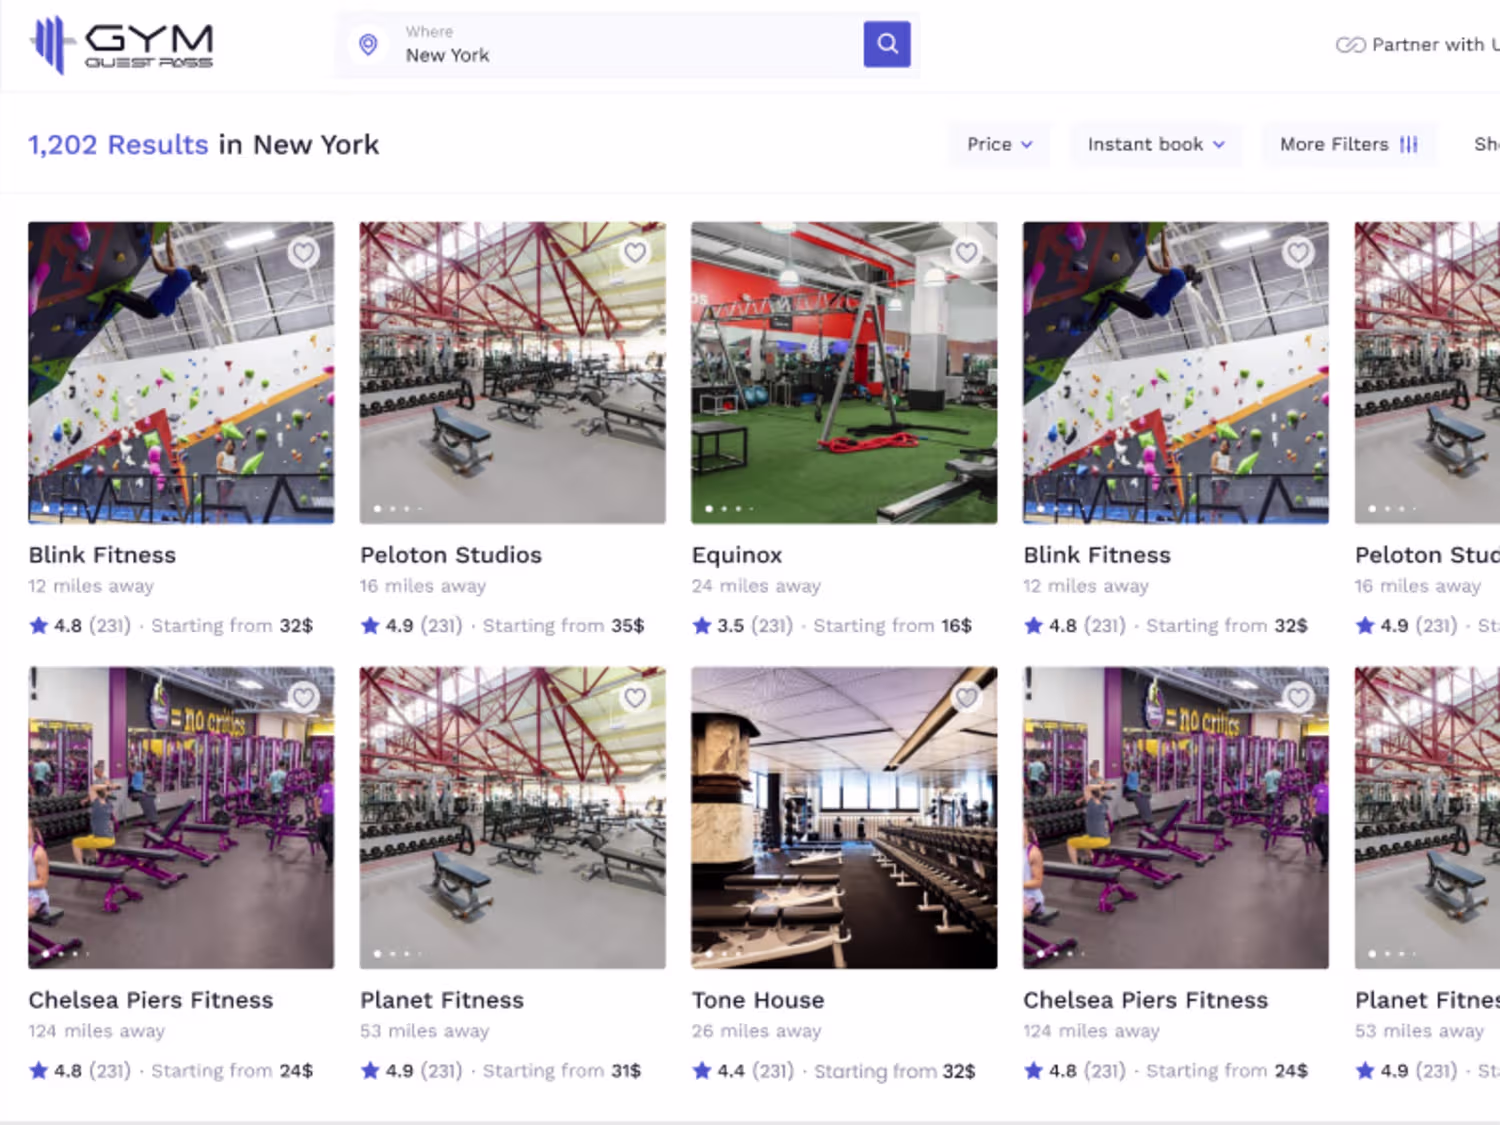
Task: Click the rating star beside Equinox's 3.5
Action: [702, 626]
